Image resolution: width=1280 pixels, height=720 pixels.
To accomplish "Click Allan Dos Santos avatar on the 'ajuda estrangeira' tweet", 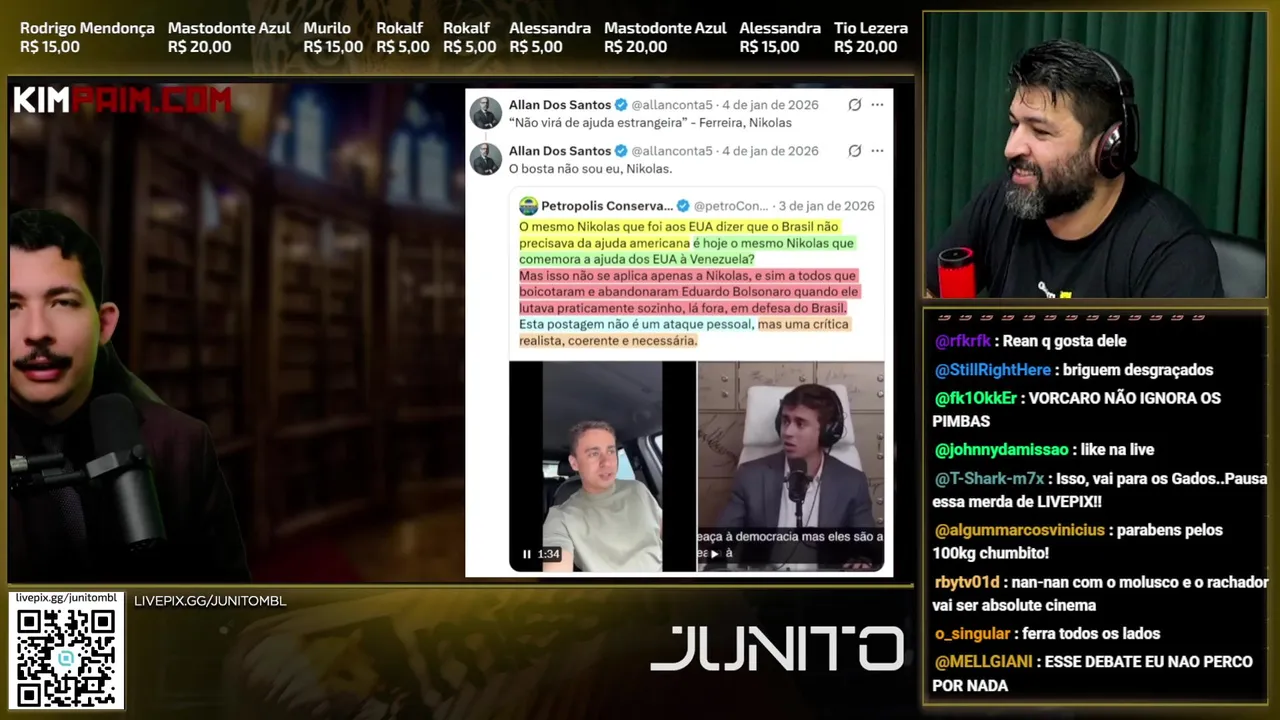I will 486,113.
